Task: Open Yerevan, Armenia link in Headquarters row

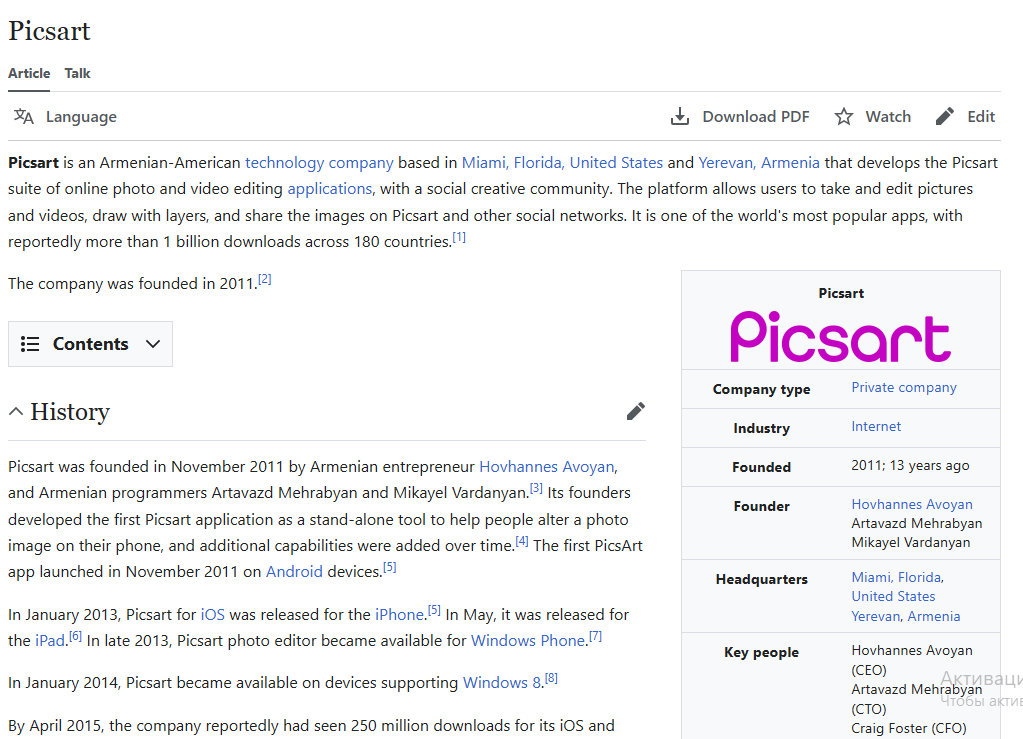Action: click(906, 616)
